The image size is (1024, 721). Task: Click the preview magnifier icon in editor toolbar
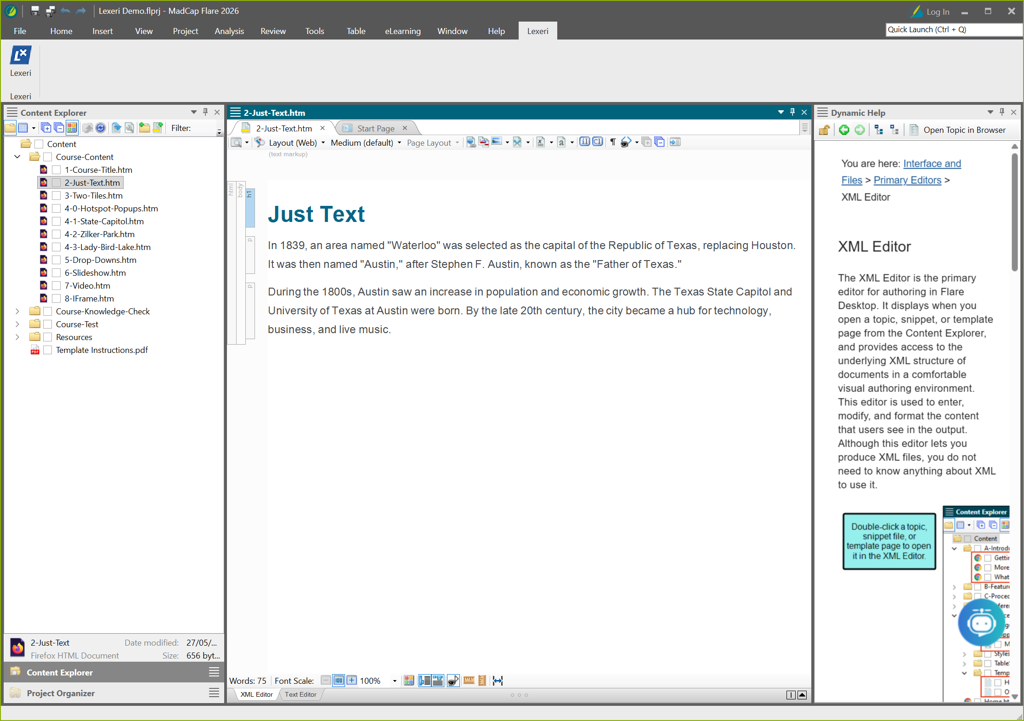point(236,142)
